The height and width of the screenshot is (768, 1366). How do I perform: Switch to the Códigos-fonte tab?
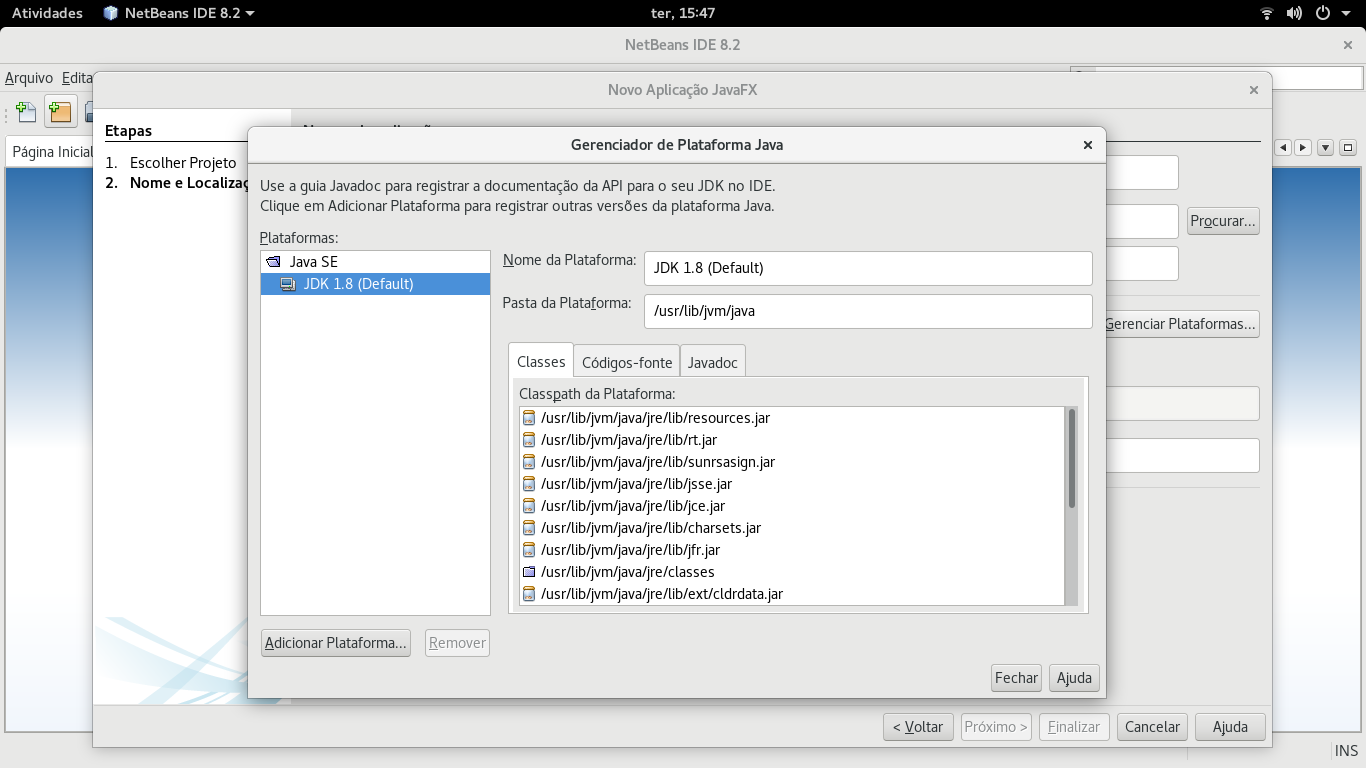click(627, 362)
